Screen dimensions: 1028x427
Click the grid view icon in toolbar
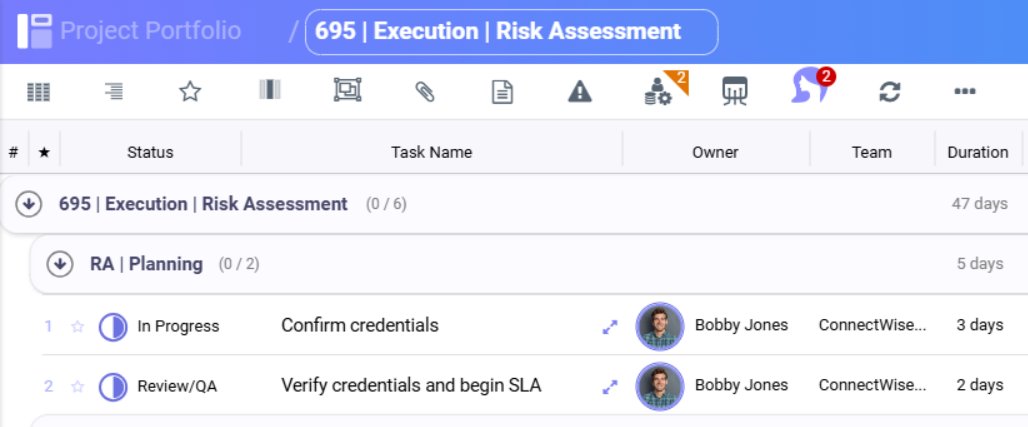pos(38,92)
